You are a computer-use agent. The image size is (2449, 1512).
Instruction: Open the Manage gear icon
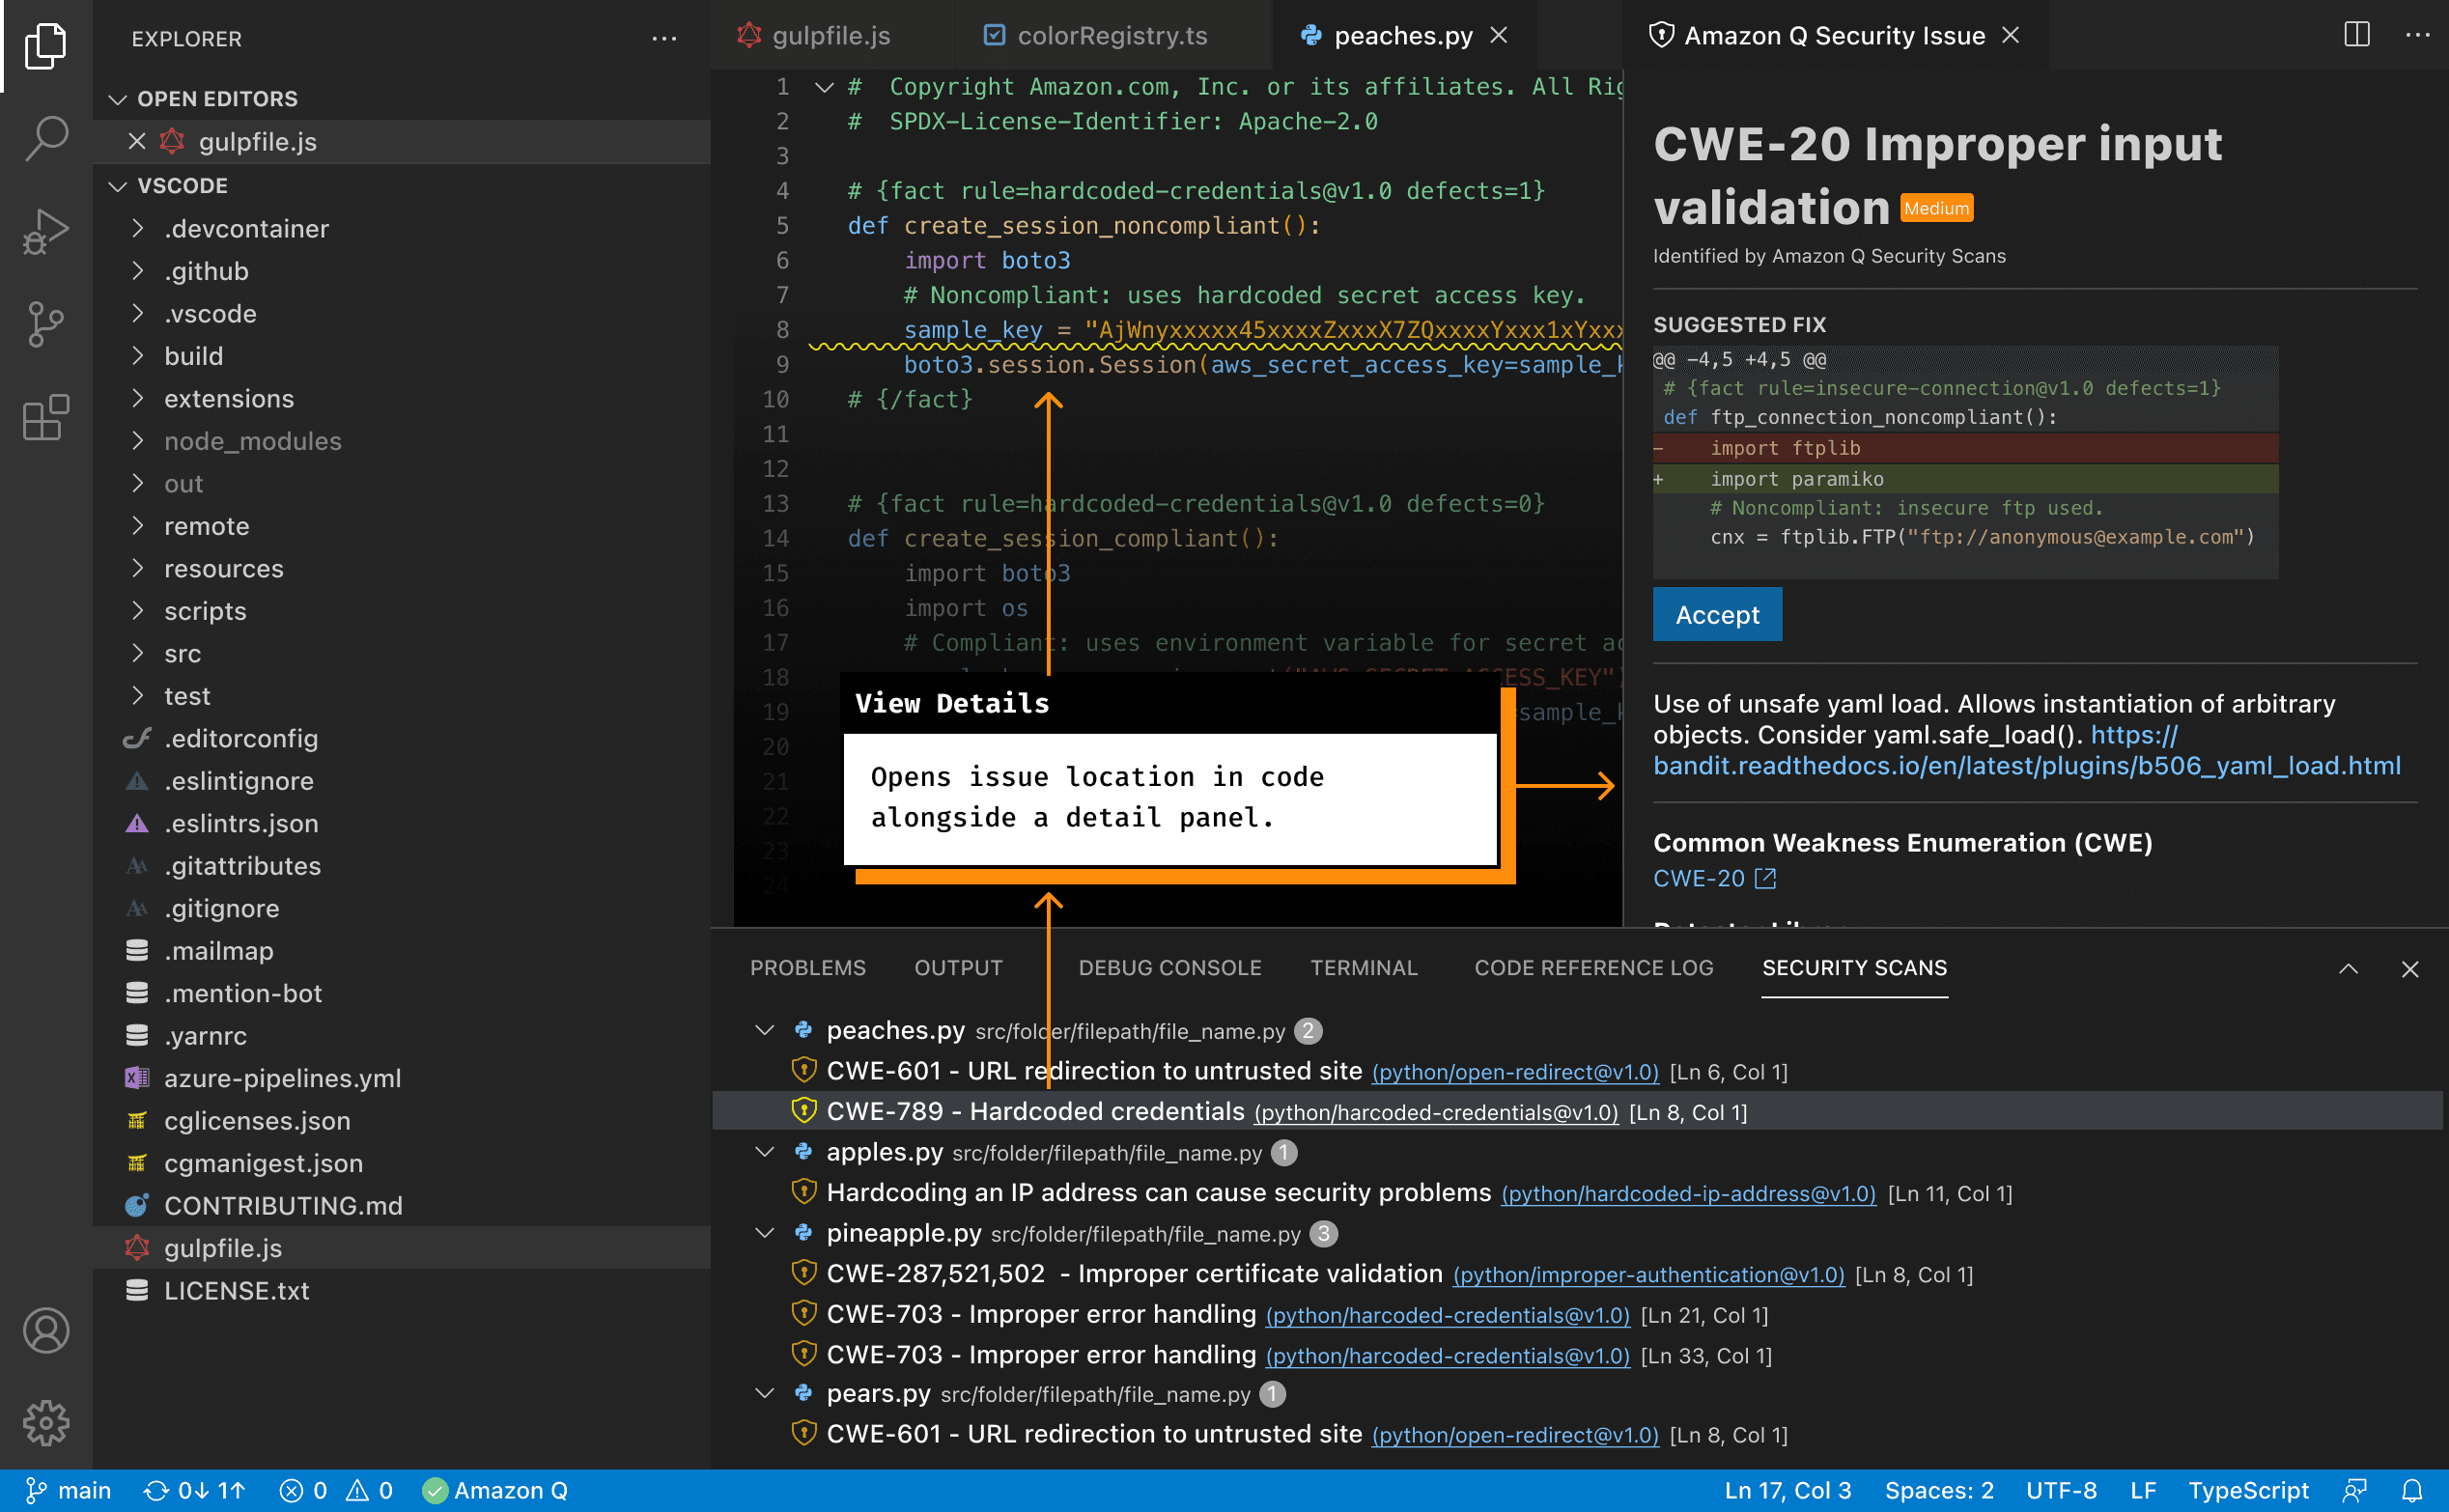[x=45, y=1422]
